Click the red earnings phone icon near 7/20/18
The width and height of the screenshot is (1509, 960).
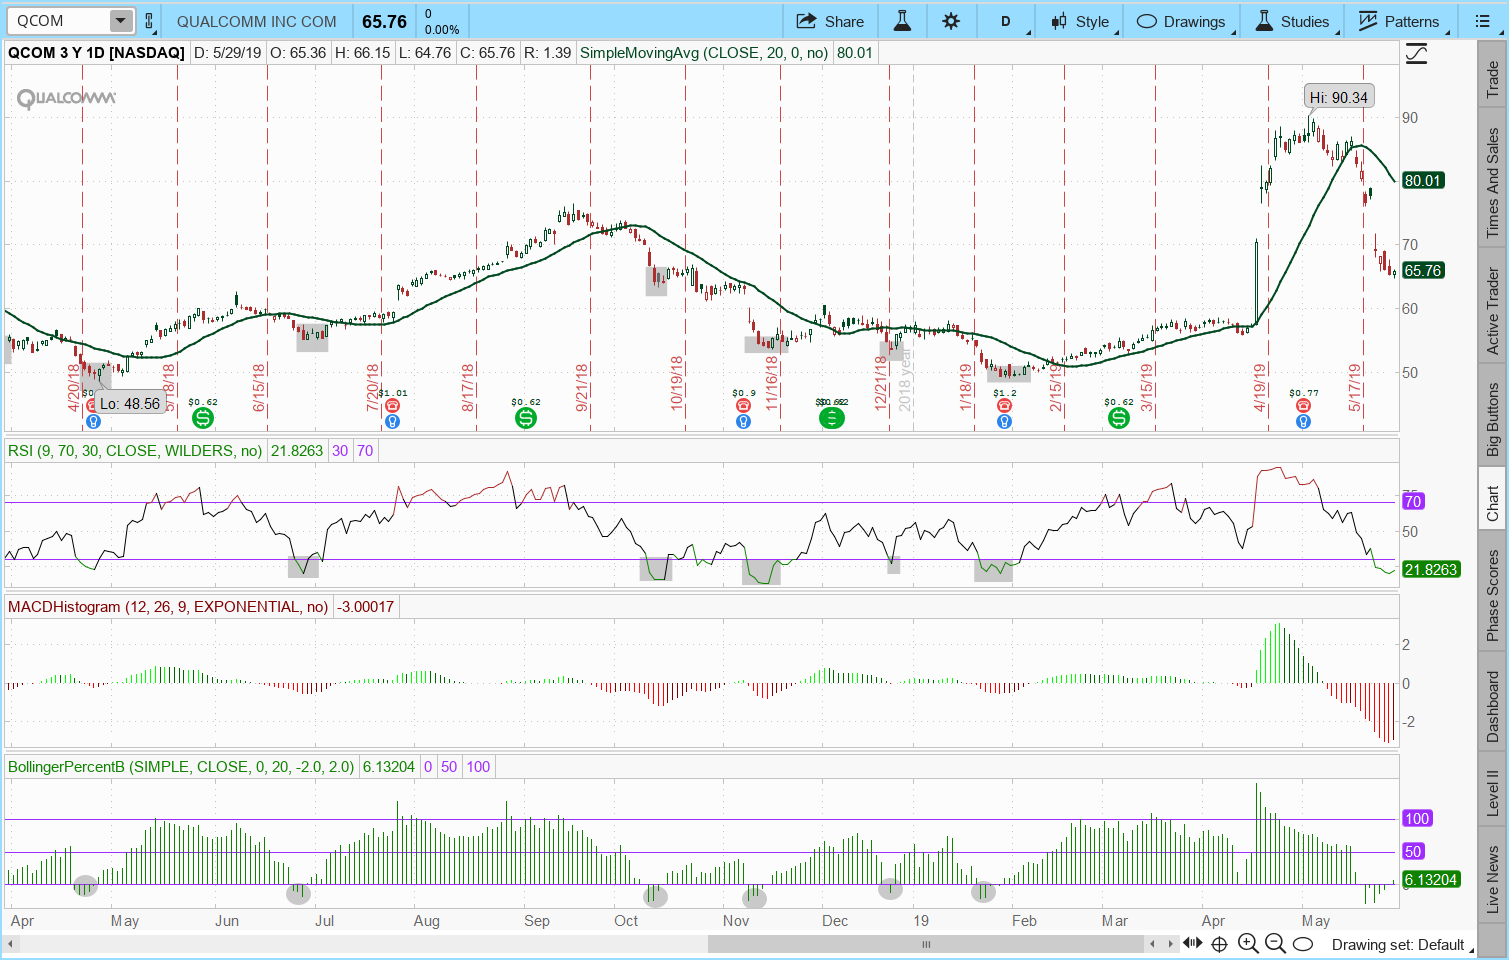click(392, 405)
